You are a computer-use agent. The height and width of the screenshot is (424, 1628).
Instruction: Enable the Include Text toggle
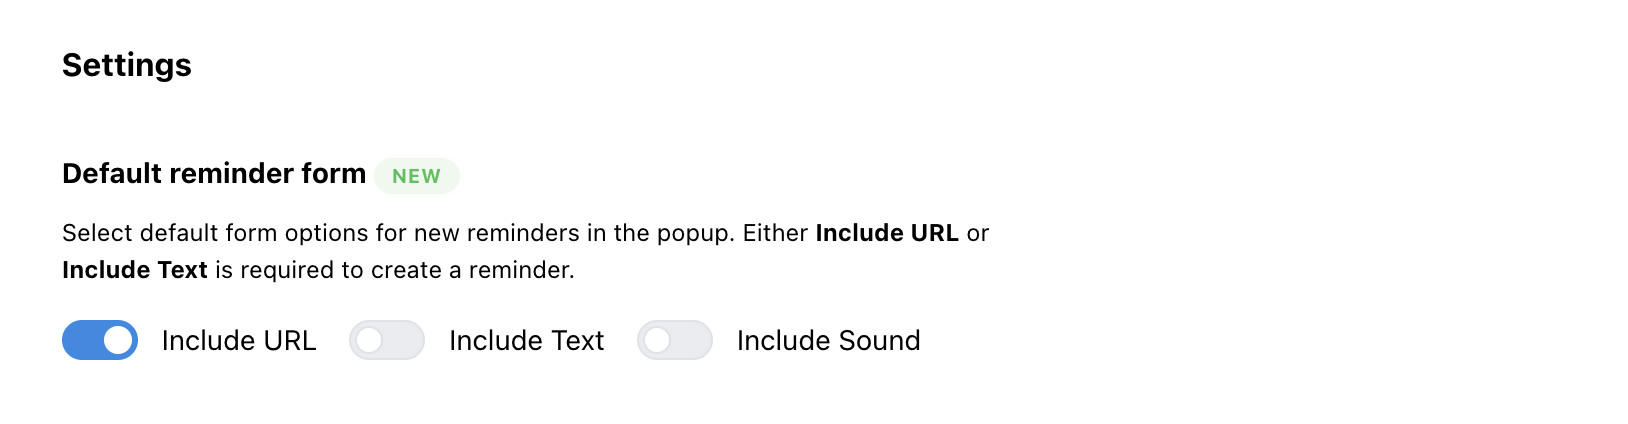tap(387, 340)
